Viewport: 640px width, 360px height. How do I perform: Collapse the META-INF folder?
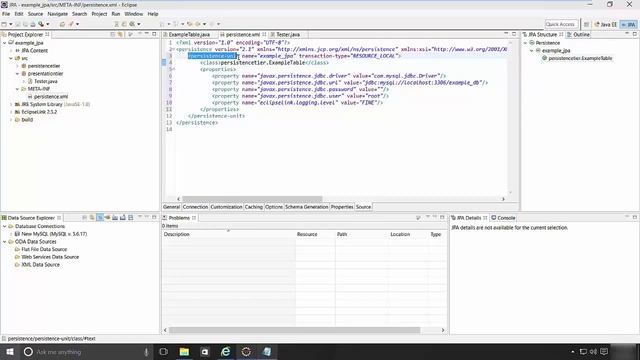pos(18,89)
